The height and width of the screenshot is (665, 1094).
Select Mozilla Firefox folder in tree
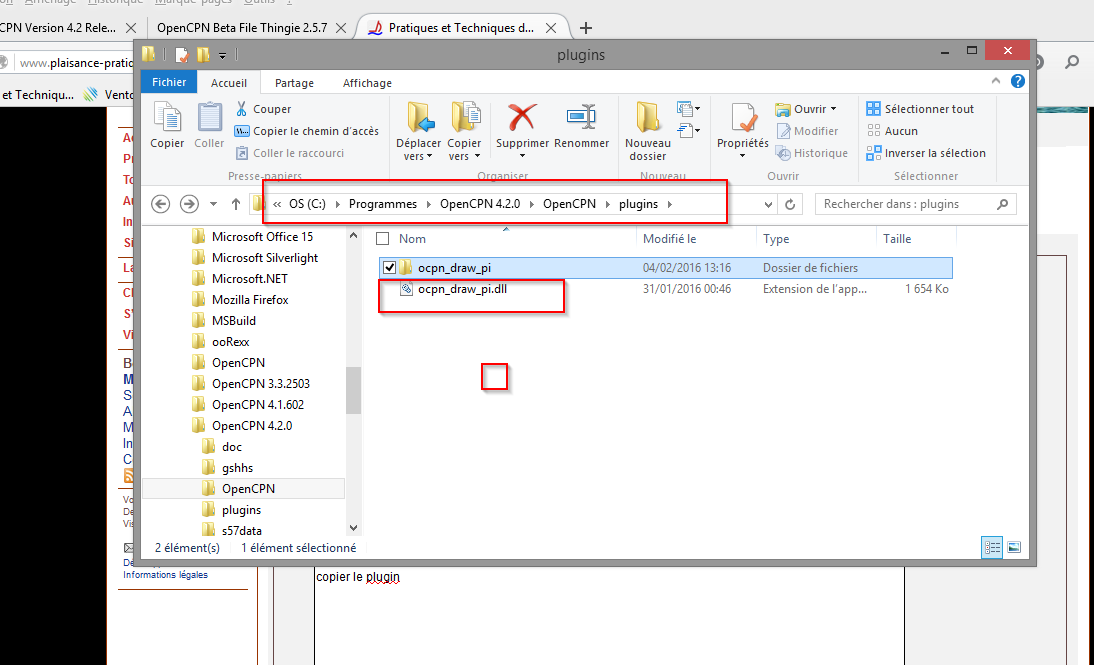[250, 299]
